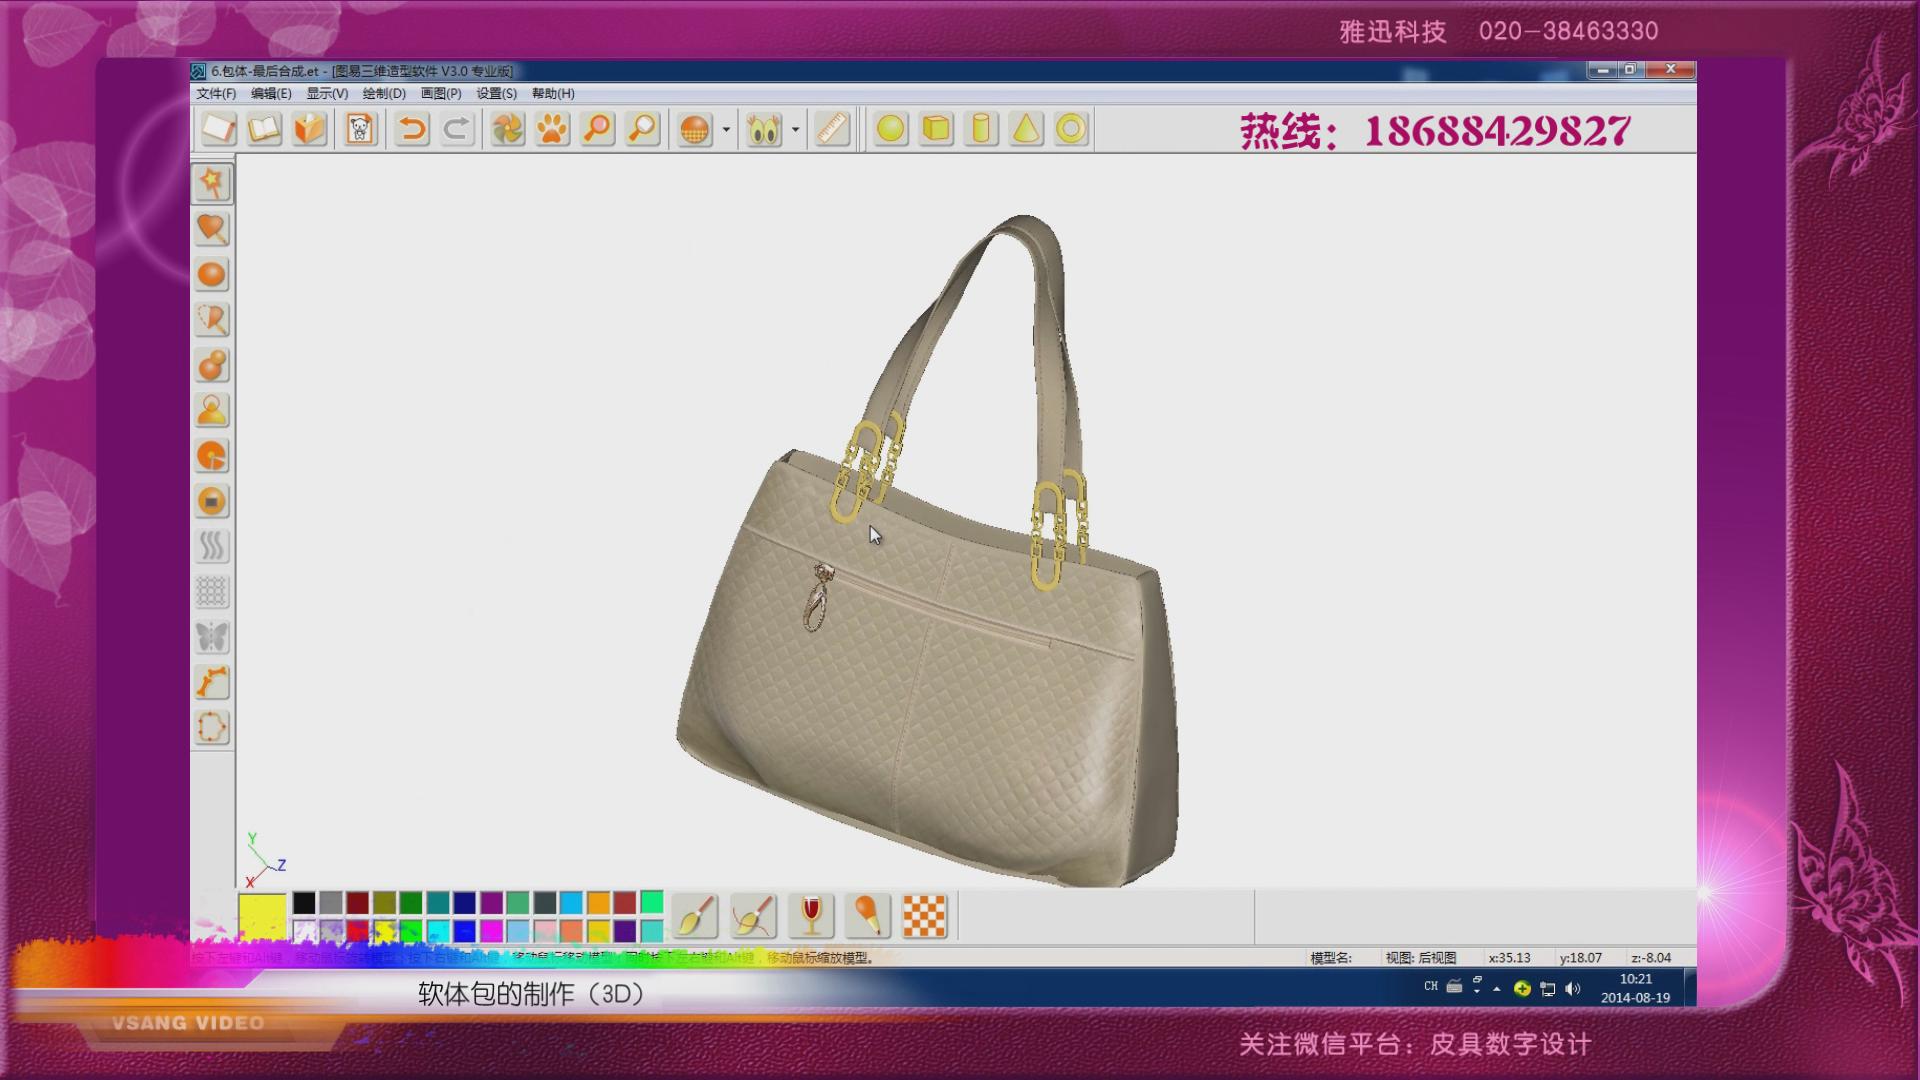Click the greyed wavy lines tool
Screen dimensions: 1920x1080
pos(212,546)
